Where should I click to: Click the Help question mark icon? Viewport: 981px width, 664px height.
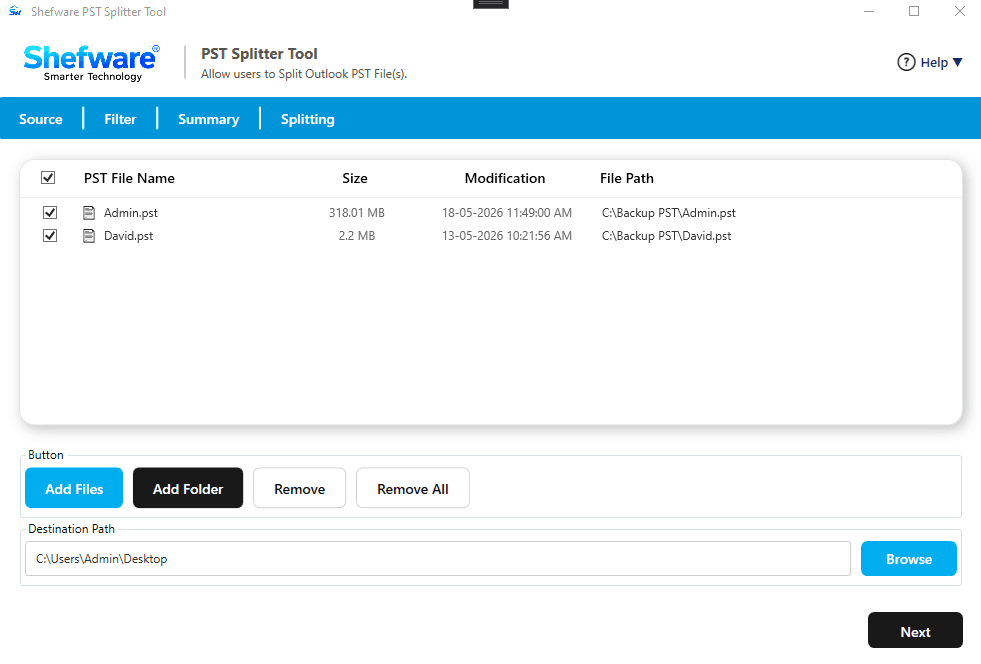[906, 63]
